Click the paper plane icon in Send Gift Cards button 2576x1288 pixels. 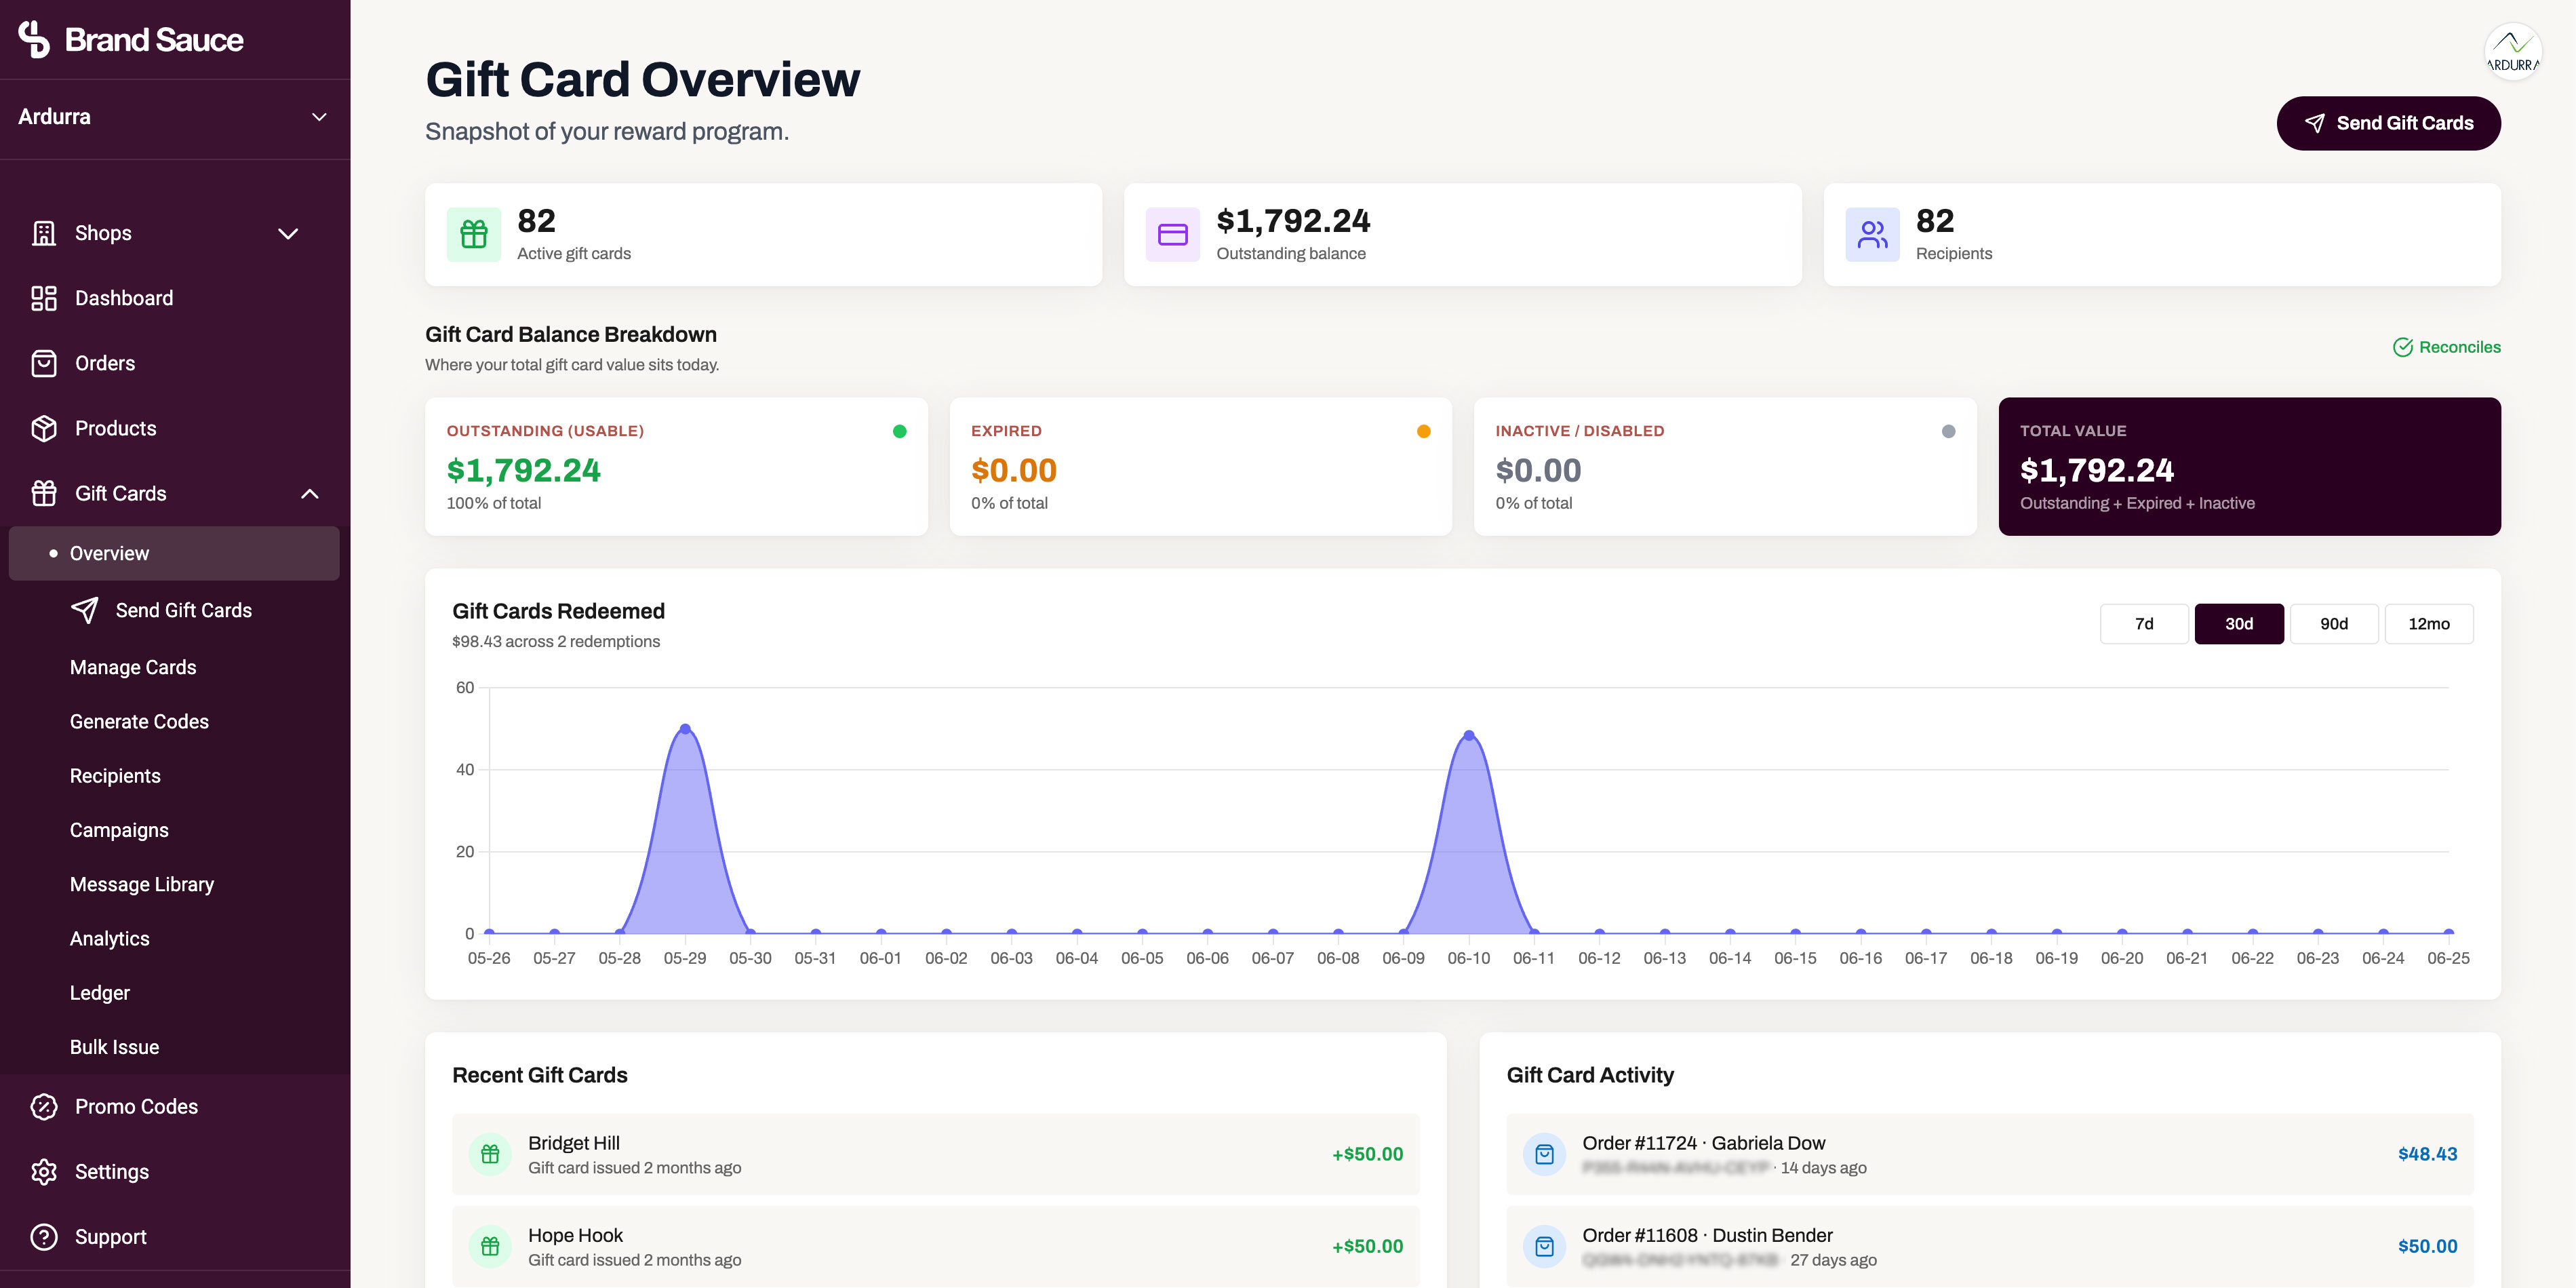2315,123
